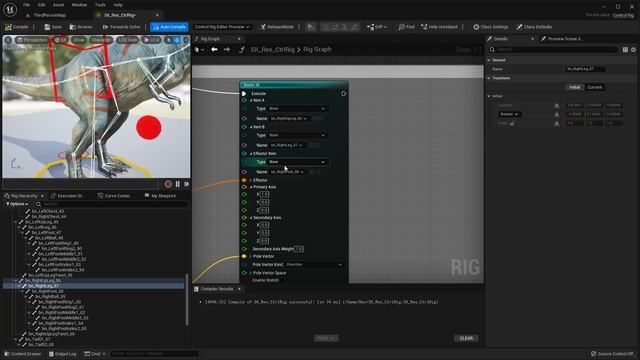Click the Rig Graph breadcrumb link
640x360 pixels.
coord(317,49)
